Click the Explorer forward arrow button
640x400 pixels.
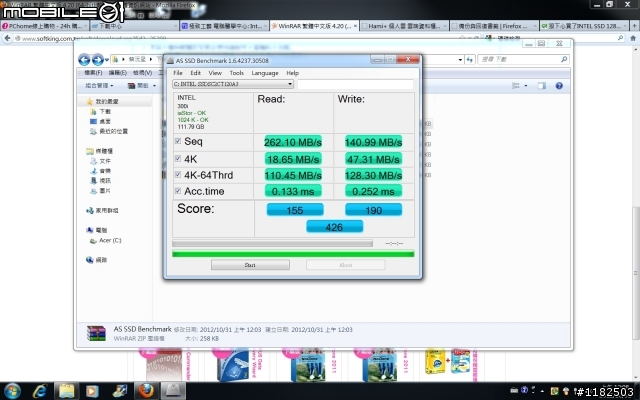pyautogui.click(x=97, y=60)
